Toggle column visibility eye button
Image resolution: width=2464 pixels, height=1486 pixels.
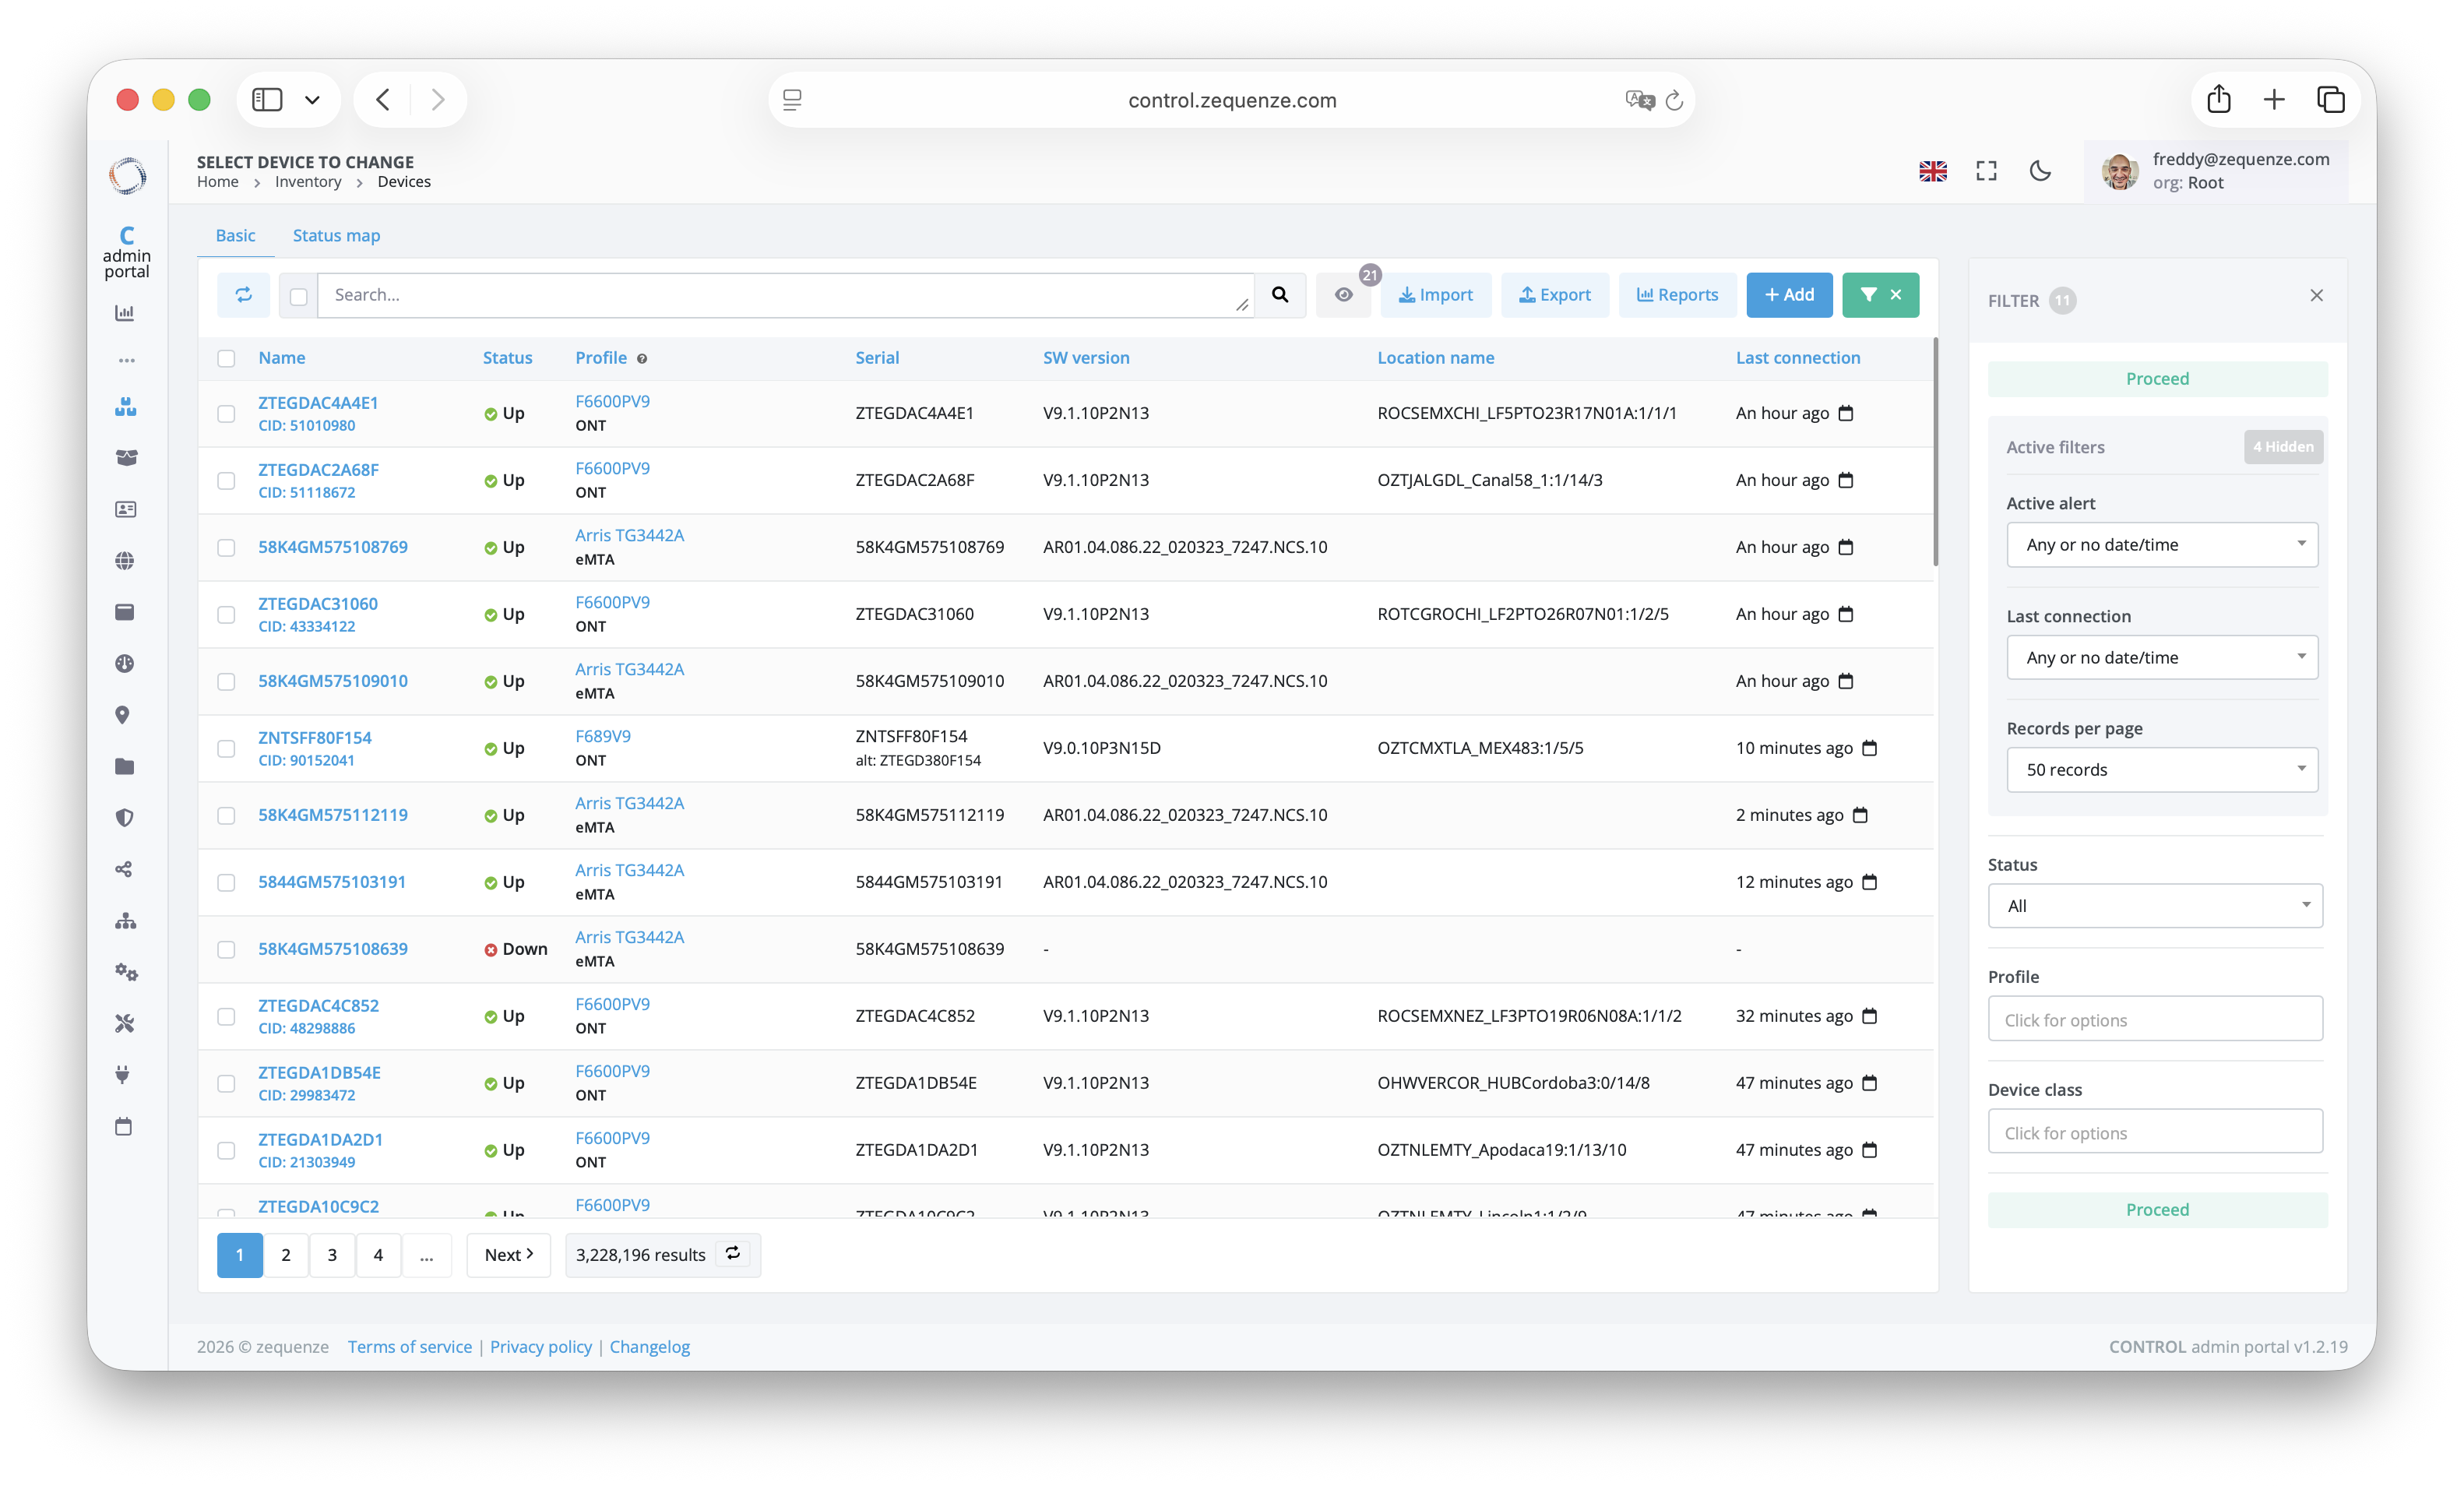[1343, 295]
